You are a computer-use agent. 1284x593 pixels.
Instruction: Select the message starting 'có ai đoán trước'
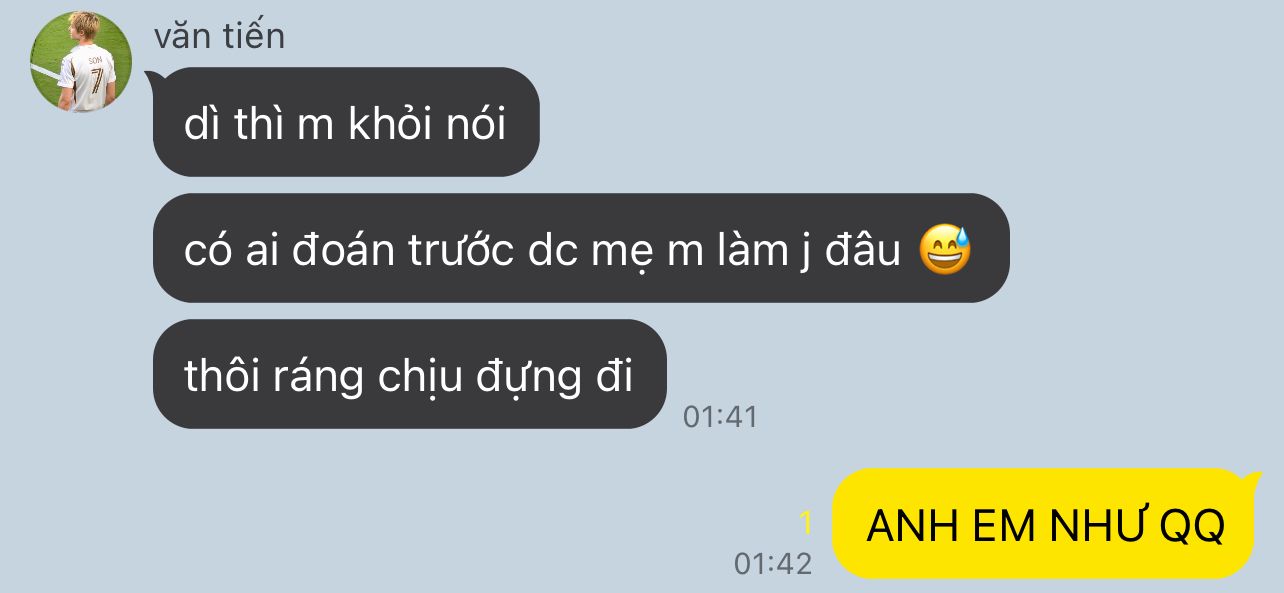coord(581,248)
